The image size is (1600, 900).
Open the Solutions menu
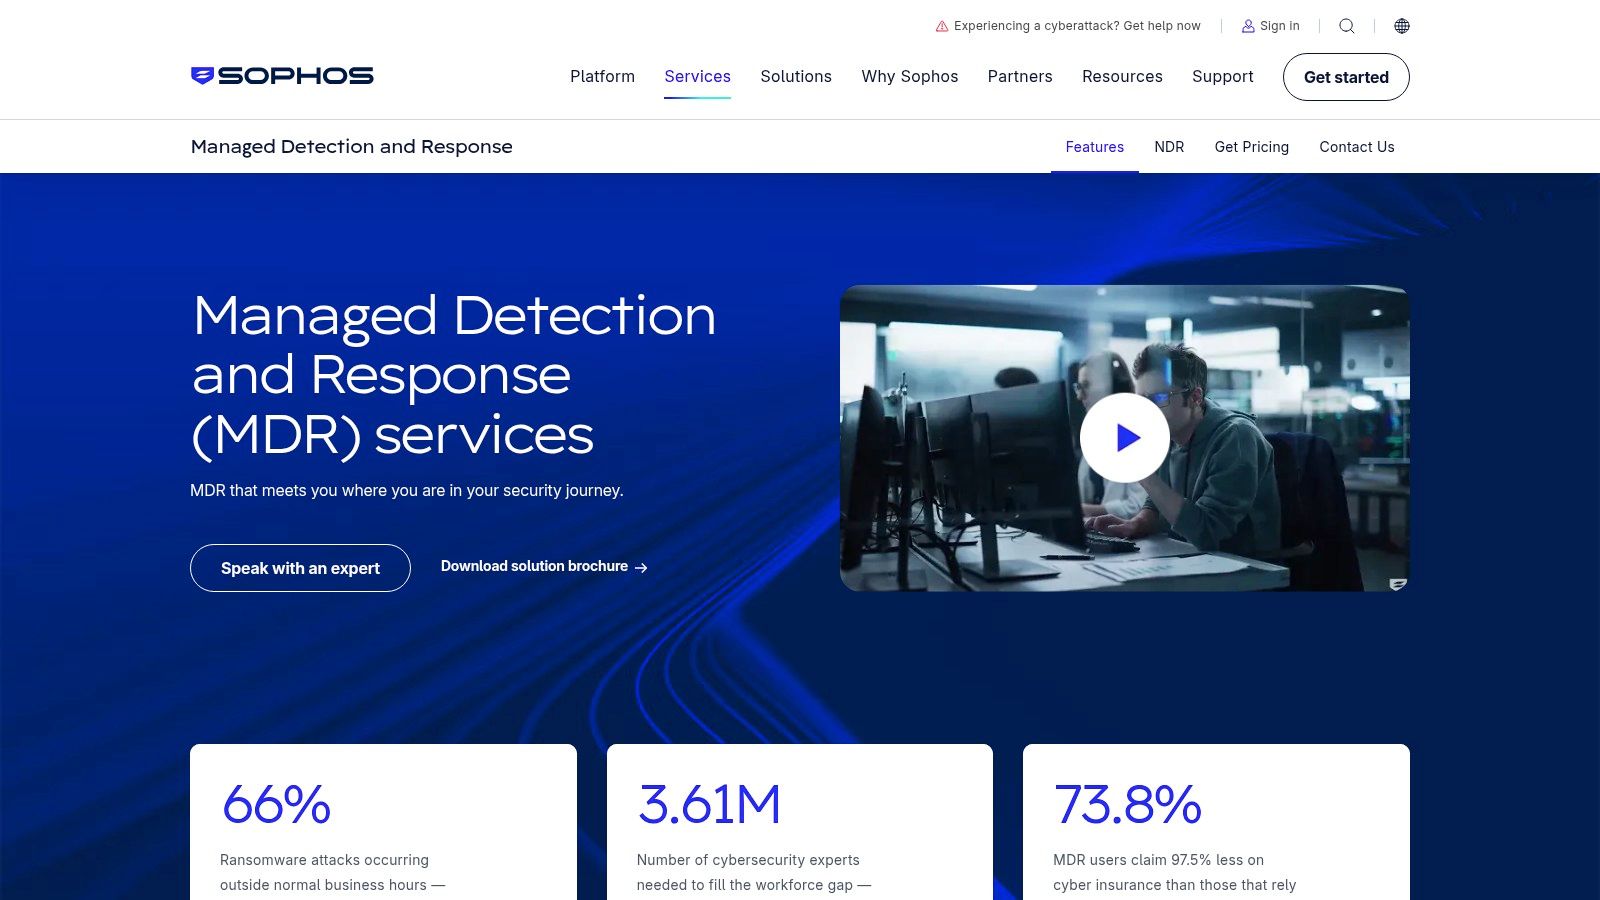pos(796,76)
